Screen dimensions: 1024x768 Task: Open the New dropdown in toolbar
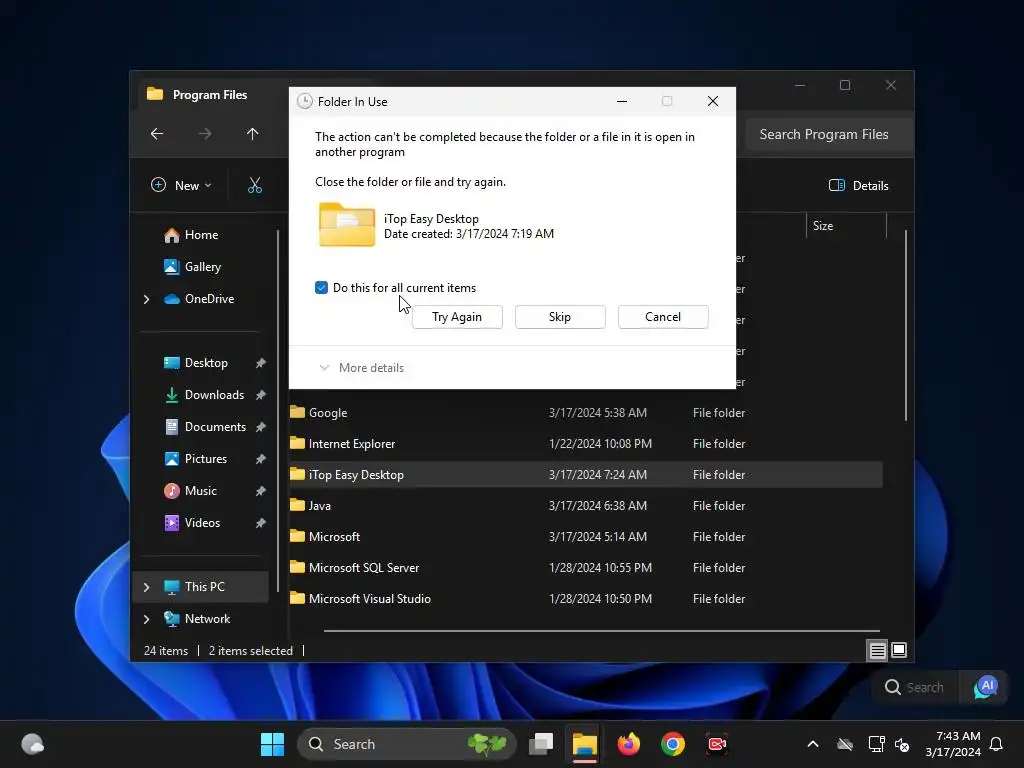(x=181, y=185)
